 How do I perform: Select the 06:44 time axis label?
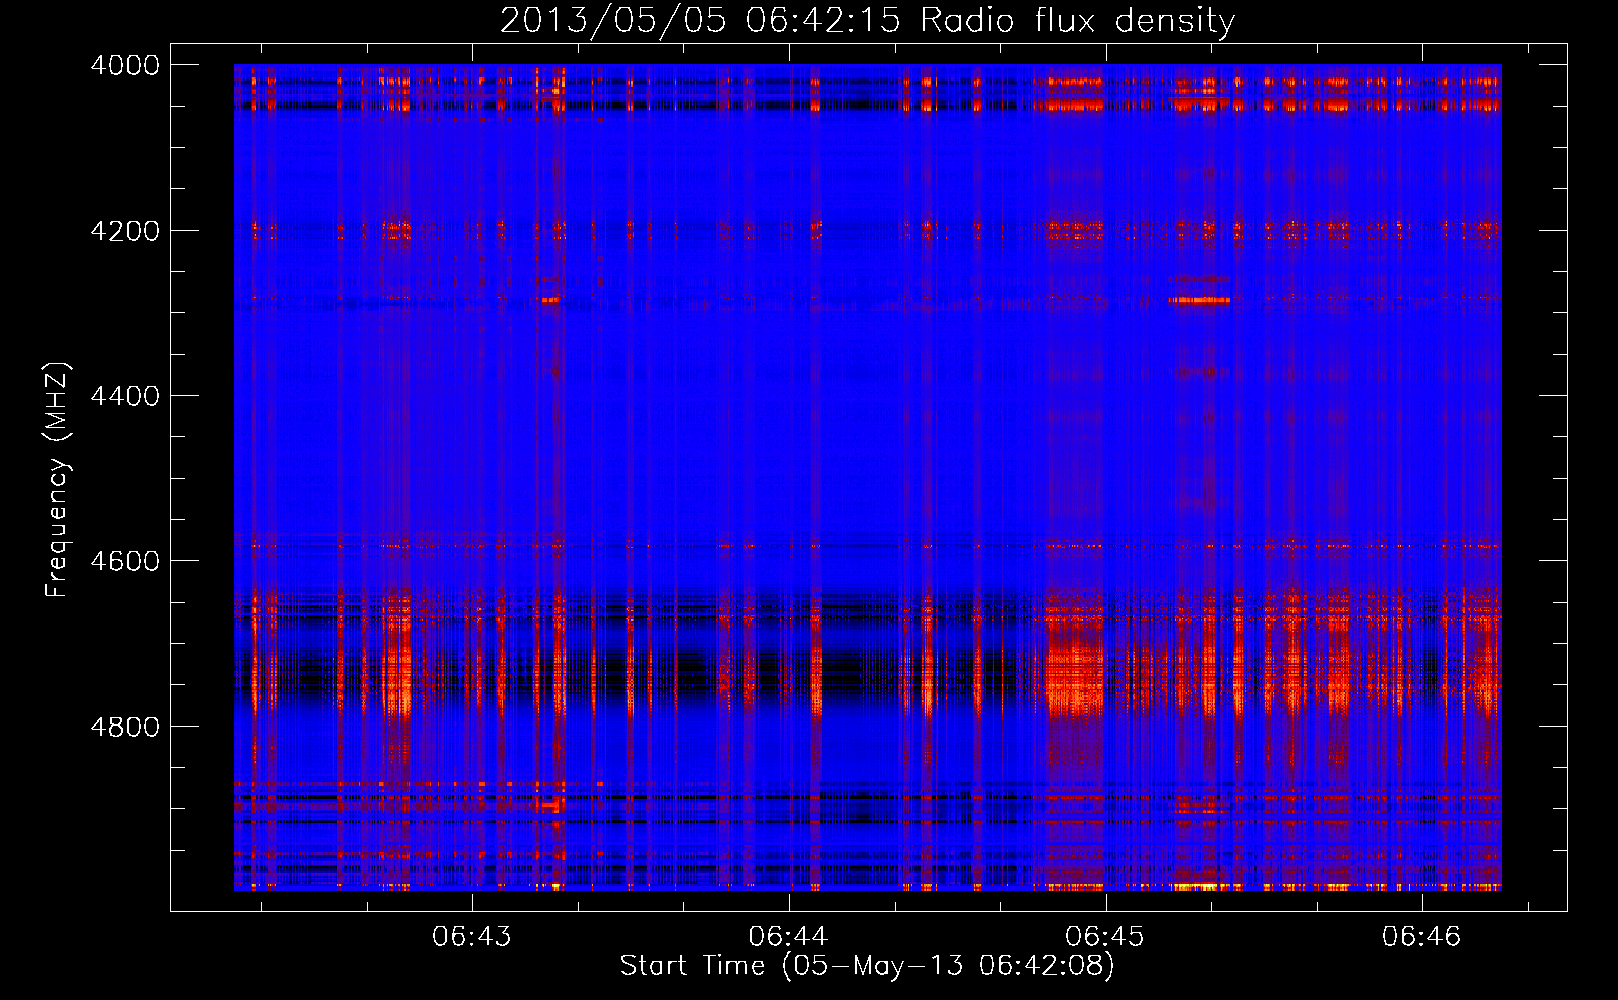pos(788,936)
